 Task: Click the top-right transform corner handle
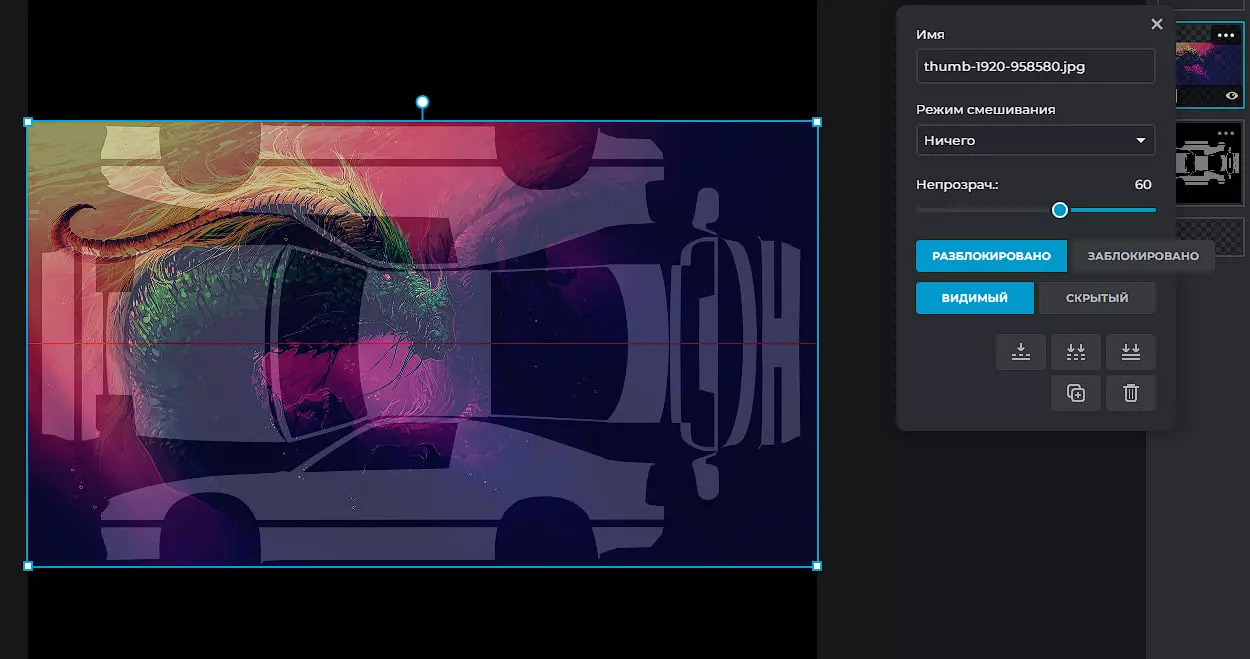click(x=817, y=122)
